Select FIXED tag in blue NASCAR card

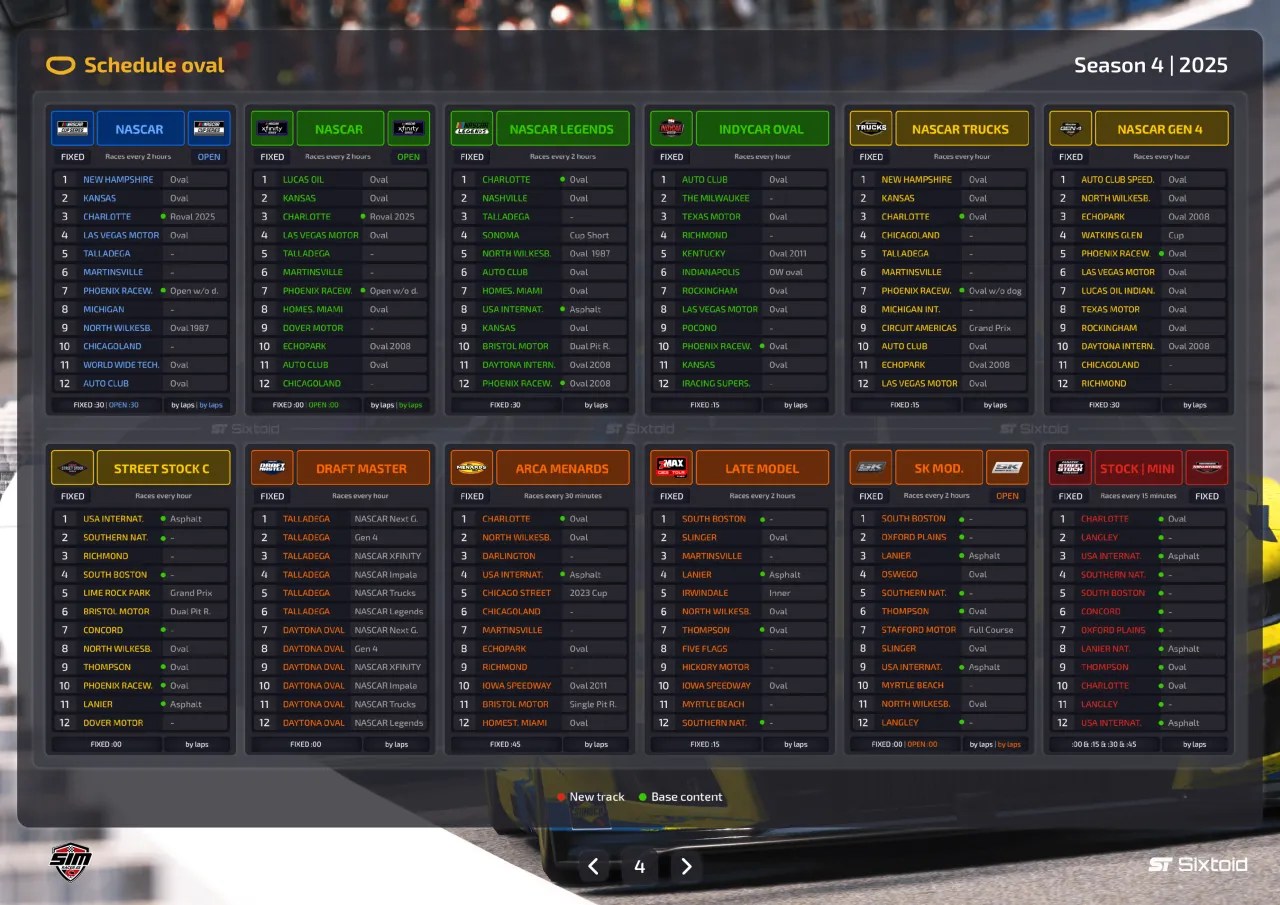pyautogui.click(x=73, y=157)
